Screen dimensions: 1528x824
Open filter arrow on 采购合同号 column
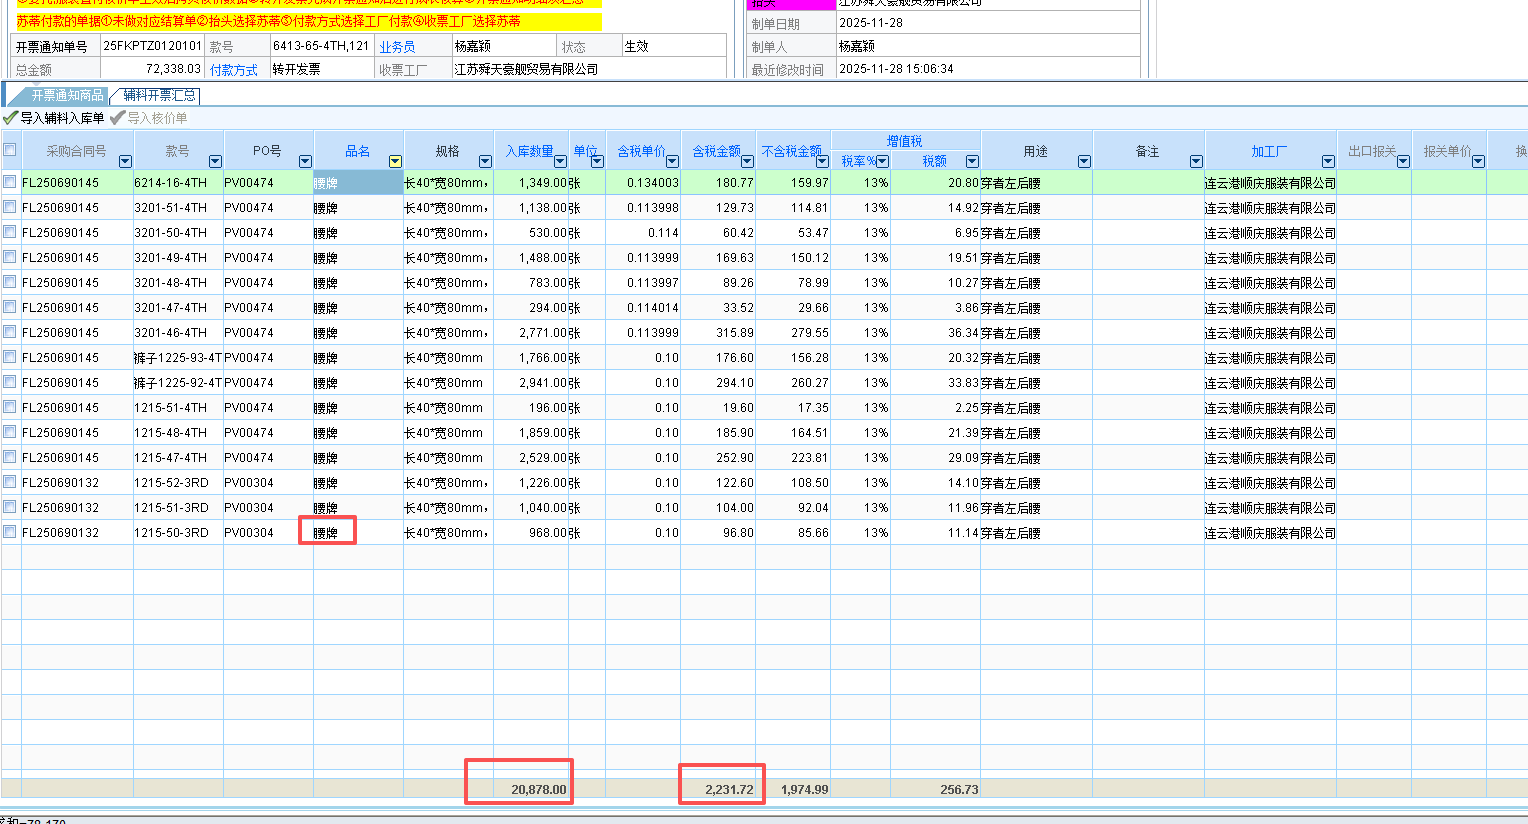pos(125,162)
